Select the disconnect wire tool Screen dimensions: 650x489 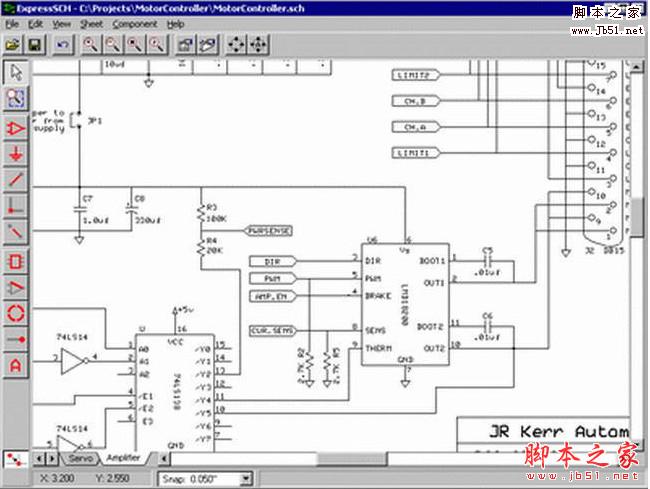pyautogui.click(x=16, y=231)
